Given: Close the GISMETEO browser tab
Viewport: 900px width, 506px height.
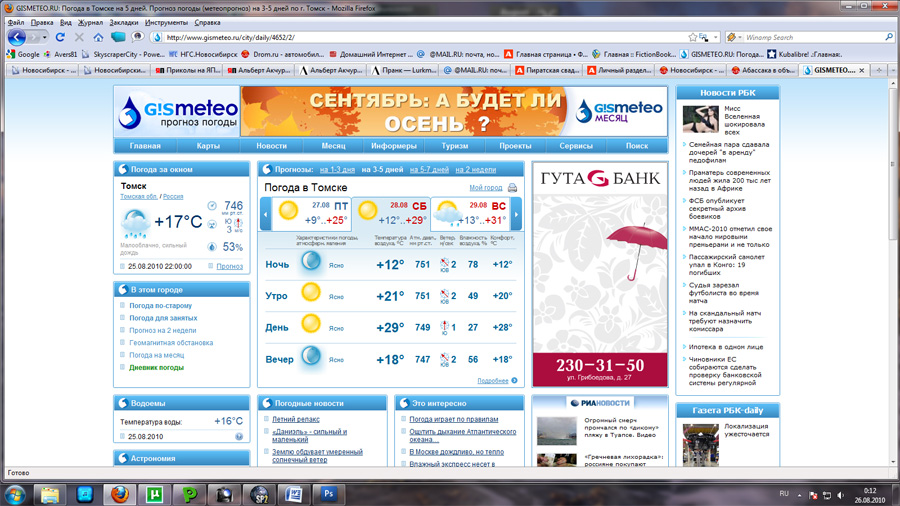Looking at the screenshot, I should coord(862,70).
